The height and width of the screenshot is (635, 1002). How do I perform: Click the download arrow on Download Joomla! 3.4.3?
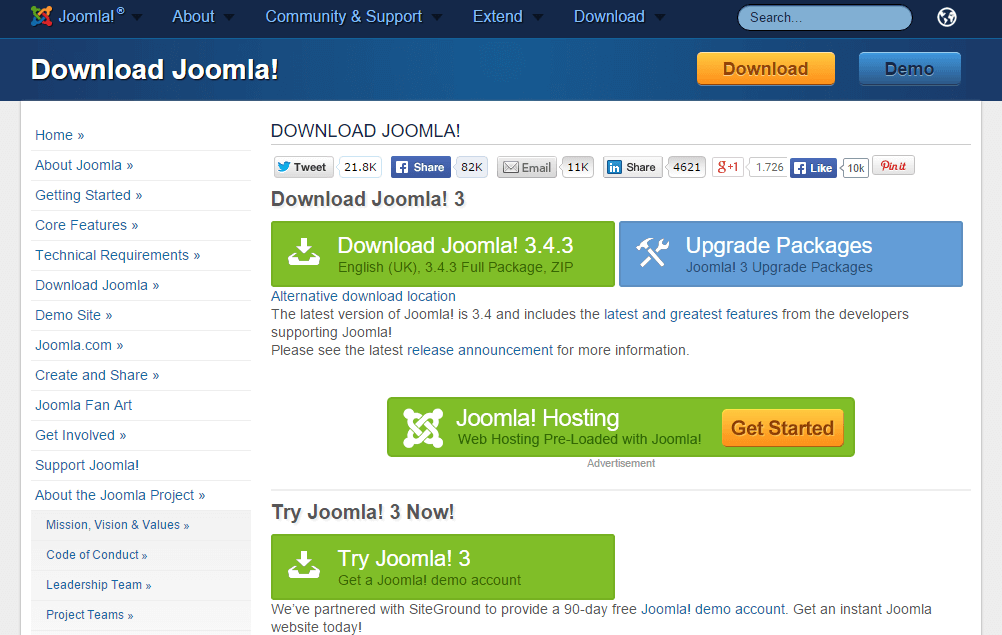point(304,253)
